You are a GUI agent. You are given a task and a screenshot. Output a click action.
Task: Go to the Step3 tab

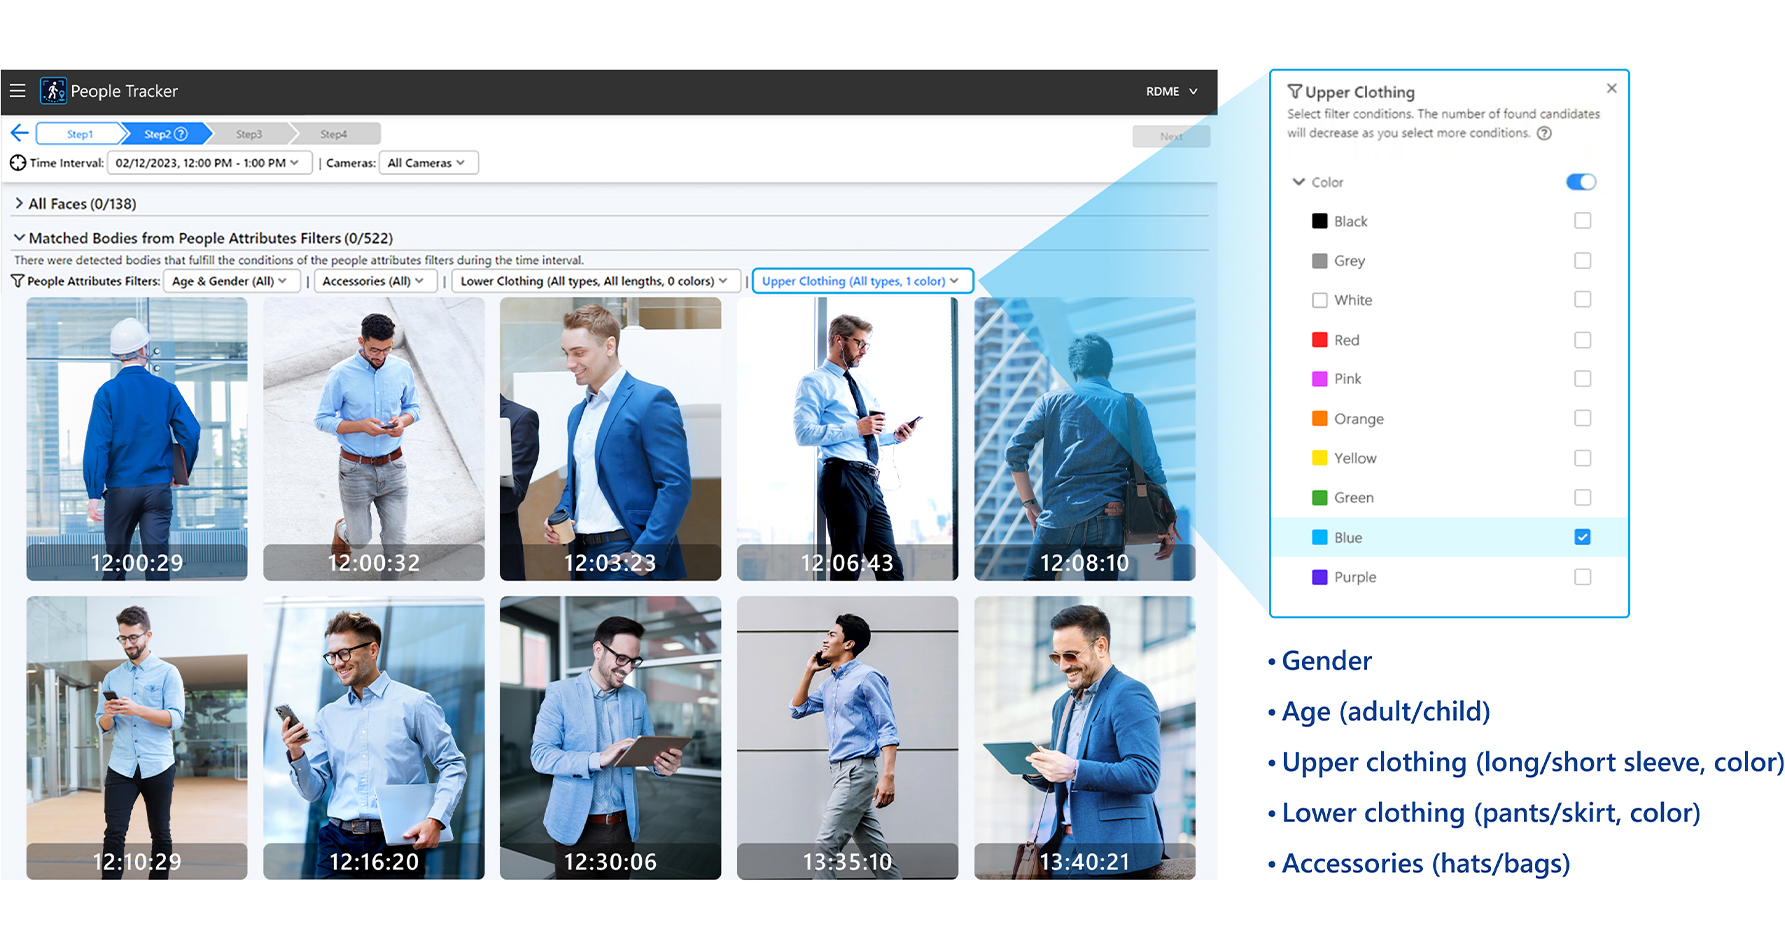(x=249, y=134)
